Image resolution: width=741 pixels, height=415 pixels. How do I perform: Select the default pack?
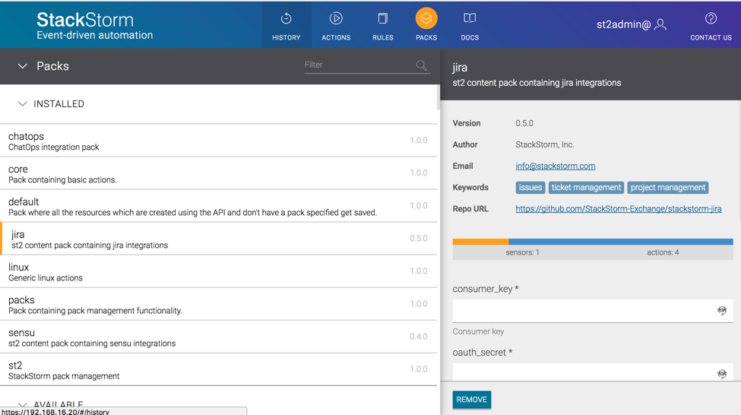(x=218, y=206)
